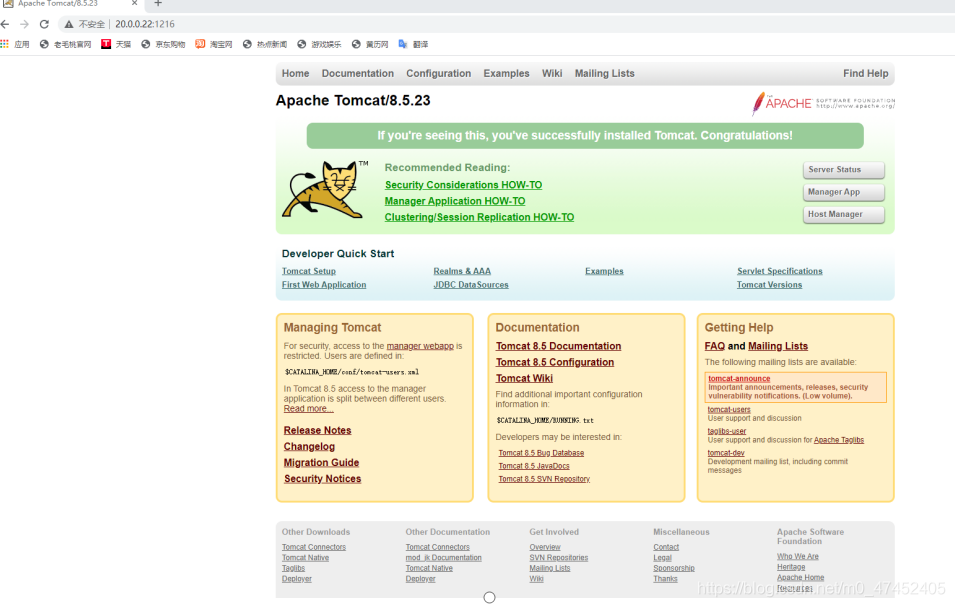Open Tomcat 8.5 Documentation link
The image size is (955, 607).
558,346
